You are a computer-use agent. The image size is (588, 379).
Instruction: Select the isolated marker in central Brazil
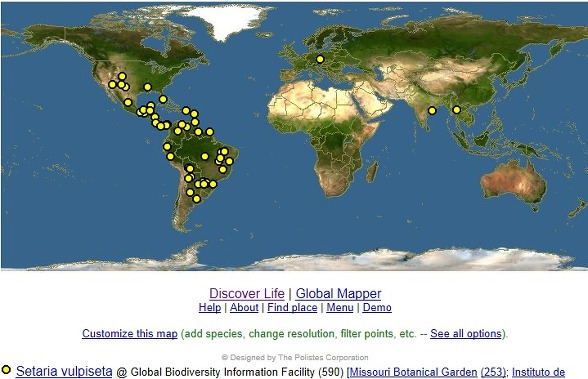tap(205, 156)
